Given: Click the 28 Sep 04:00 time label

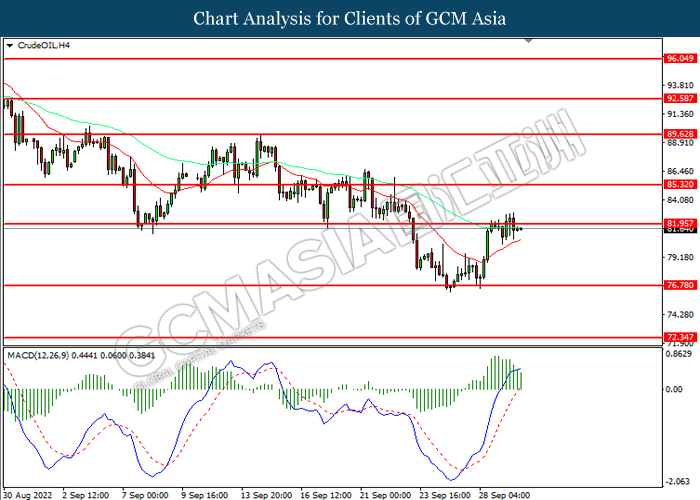Looking at the screenshot, I should pos(504,495).
